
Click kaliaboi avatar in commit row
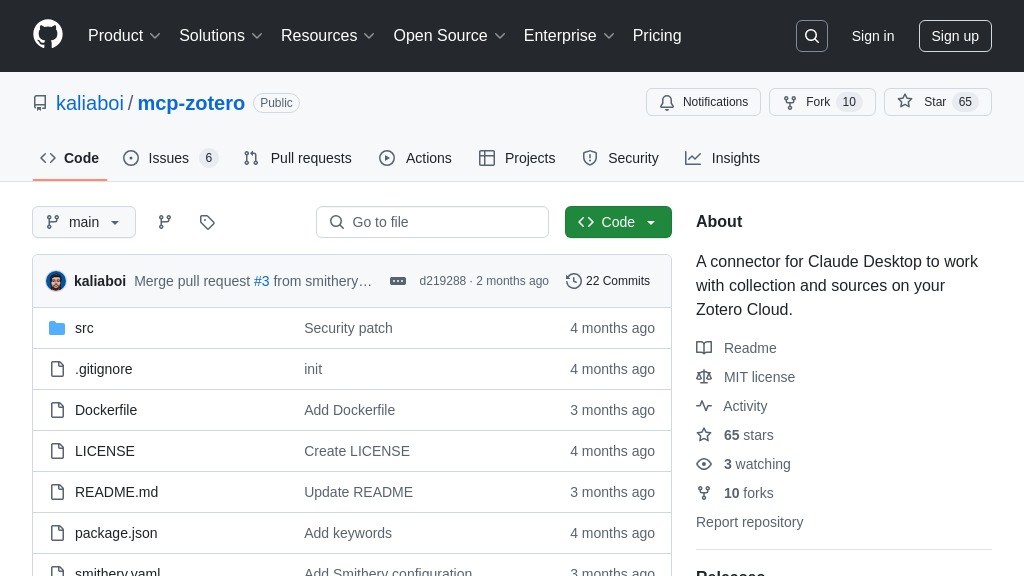pyautogui.click(x=56, y=281)
